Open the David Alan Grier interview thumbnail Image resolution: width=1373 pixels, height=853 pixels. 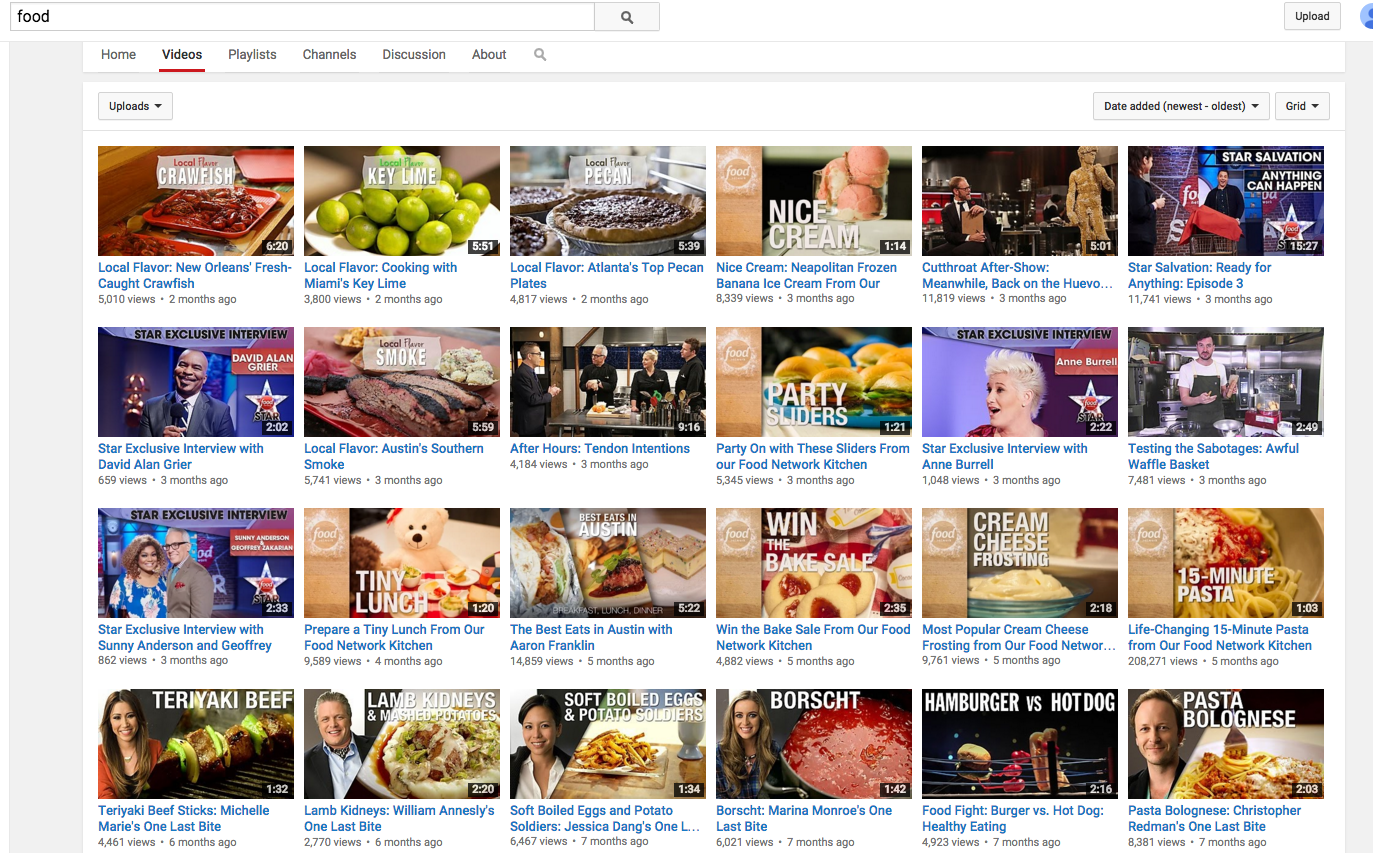(x=196, y=382)
